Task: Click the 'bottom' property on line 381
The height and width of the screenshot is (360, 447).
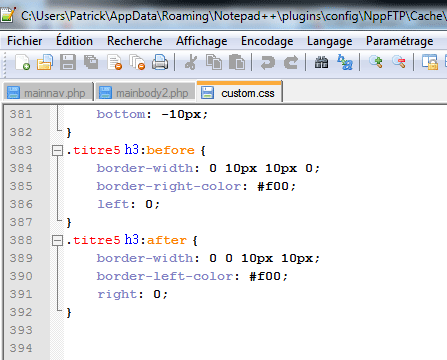Action: (121, 114)
